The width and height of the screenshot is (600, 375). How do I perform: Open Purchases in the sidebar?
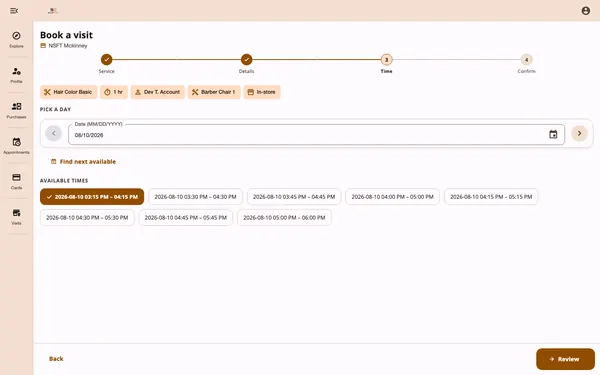(16, 111)
